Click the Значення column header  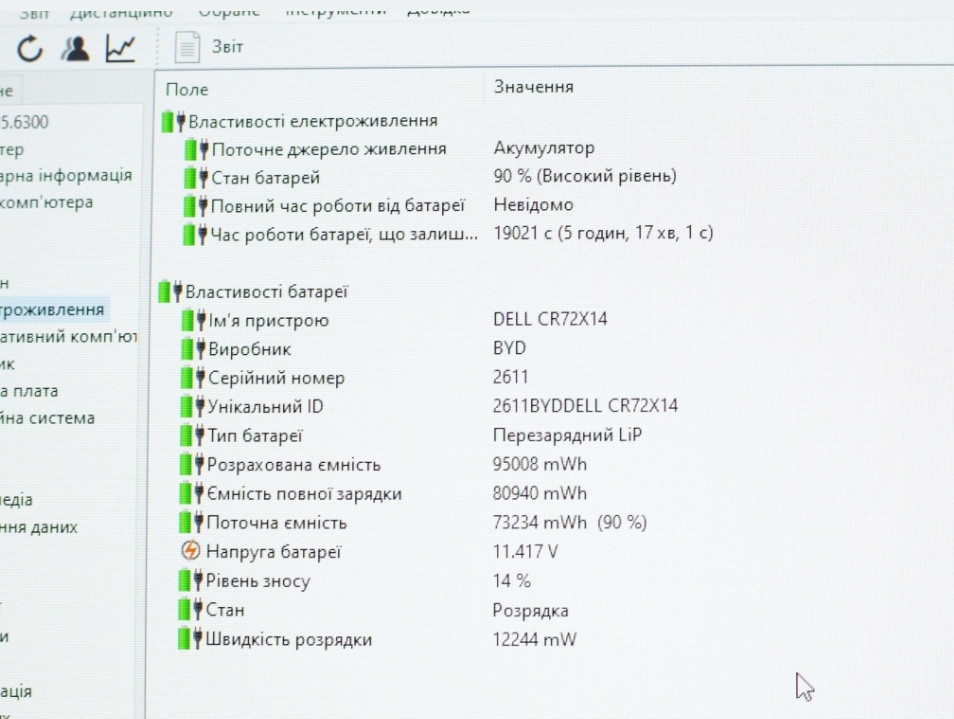534,87
